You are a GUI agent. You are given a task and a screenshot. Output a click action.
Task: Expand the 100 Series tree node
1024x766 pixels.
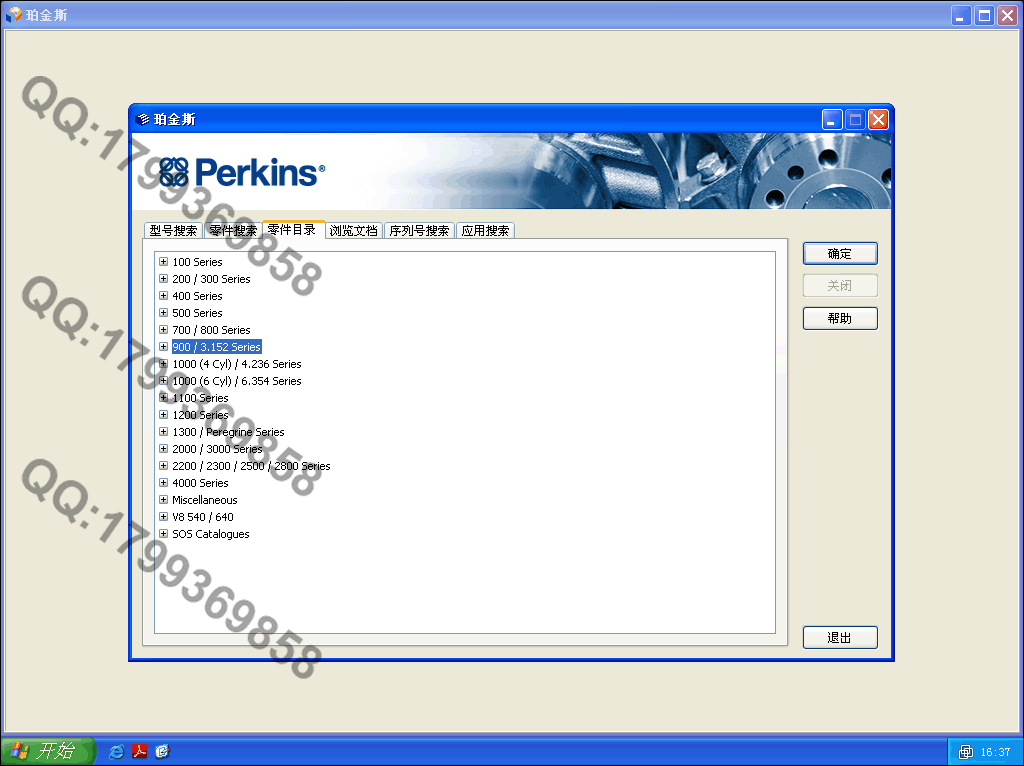(163, 262)
